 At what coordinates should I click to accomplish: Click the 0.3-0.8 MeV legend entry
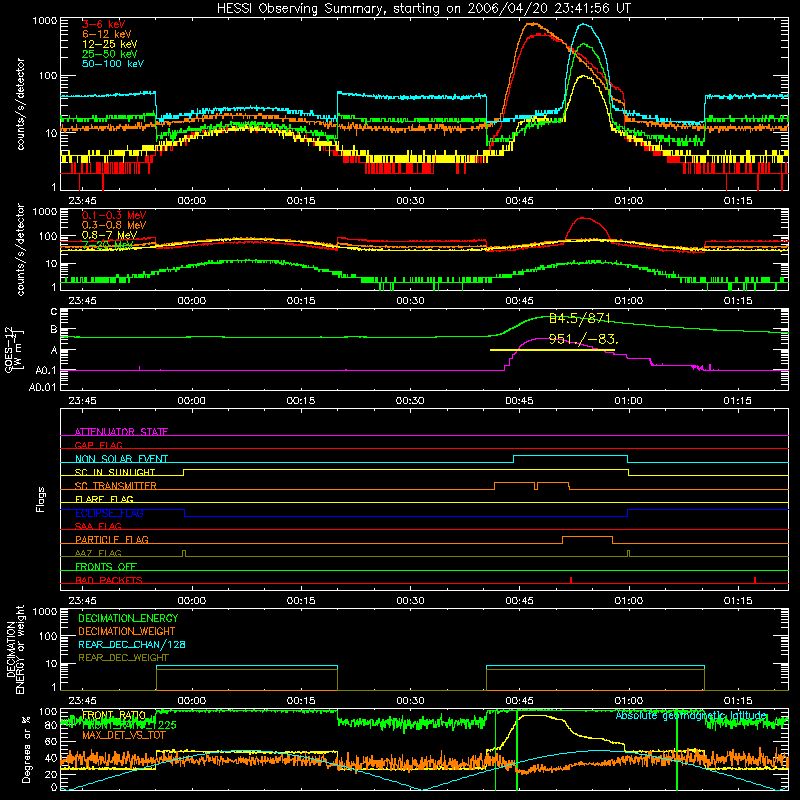(114, 225)
